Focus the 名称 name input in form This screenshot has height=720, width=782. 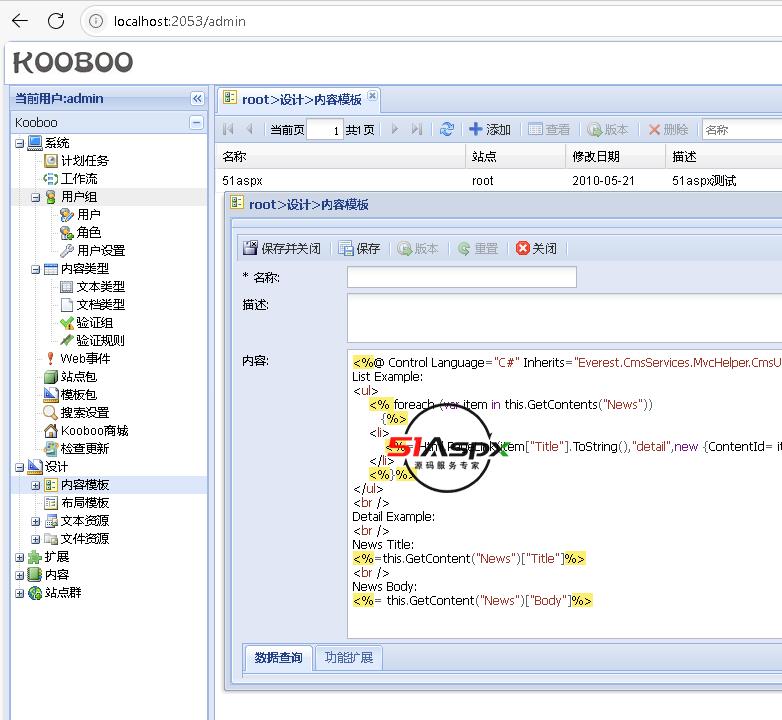tap(462, 277)
